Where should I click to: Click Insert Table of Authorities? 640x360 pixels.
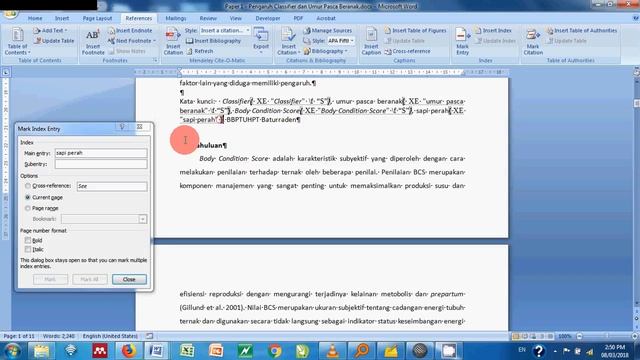point(582,31)
